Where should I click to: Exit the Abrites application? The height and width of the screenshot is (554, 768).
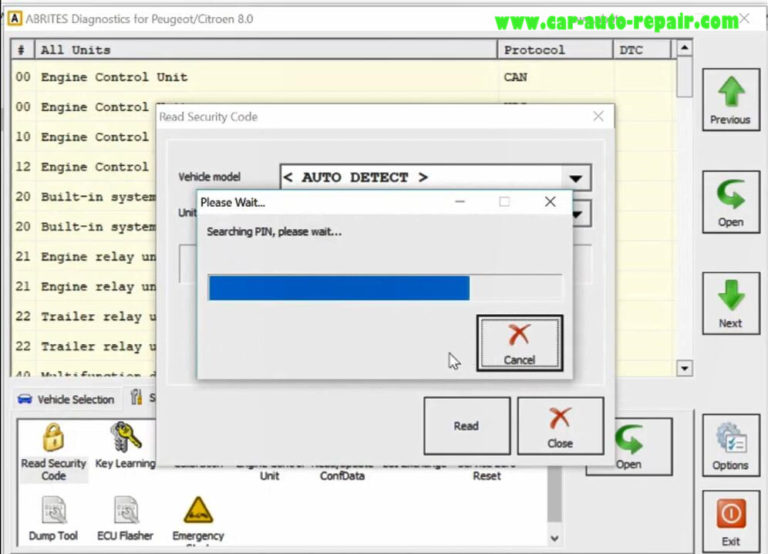(x=731, y=520)
